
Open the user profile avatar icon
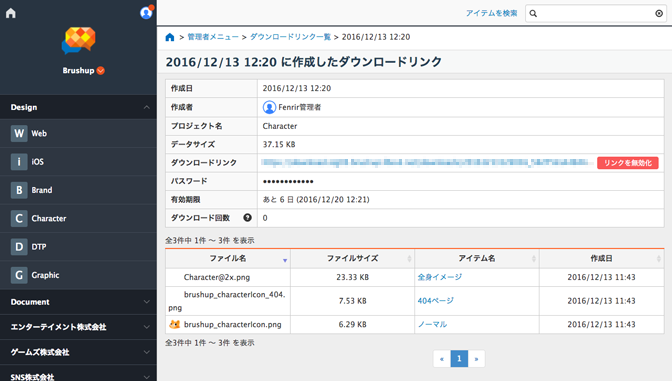(x=146, y=13)
